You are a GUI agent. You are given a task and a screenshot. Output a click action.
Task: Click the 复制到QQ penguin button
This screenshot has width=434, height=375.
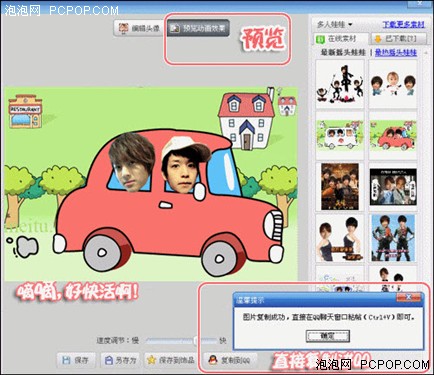[x=231, y=360]
